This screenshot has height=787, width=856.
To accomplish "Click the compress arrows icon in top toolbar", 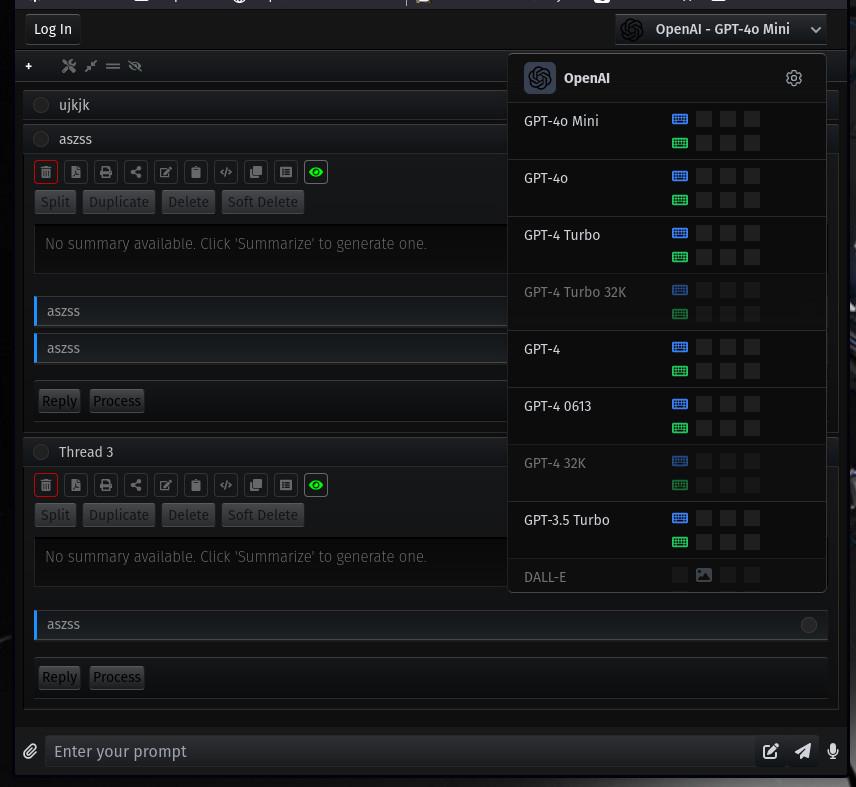I will [91, 66].
